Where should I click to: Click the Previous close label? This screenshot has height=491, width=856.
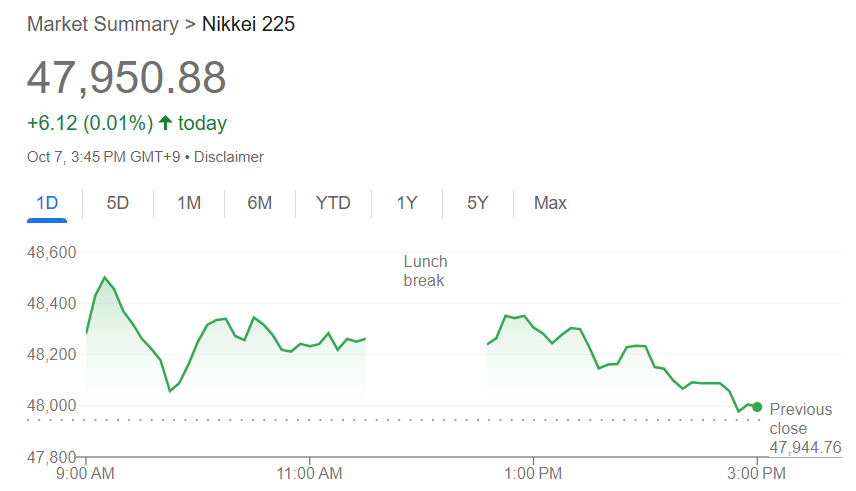click(x=800, y=419)
